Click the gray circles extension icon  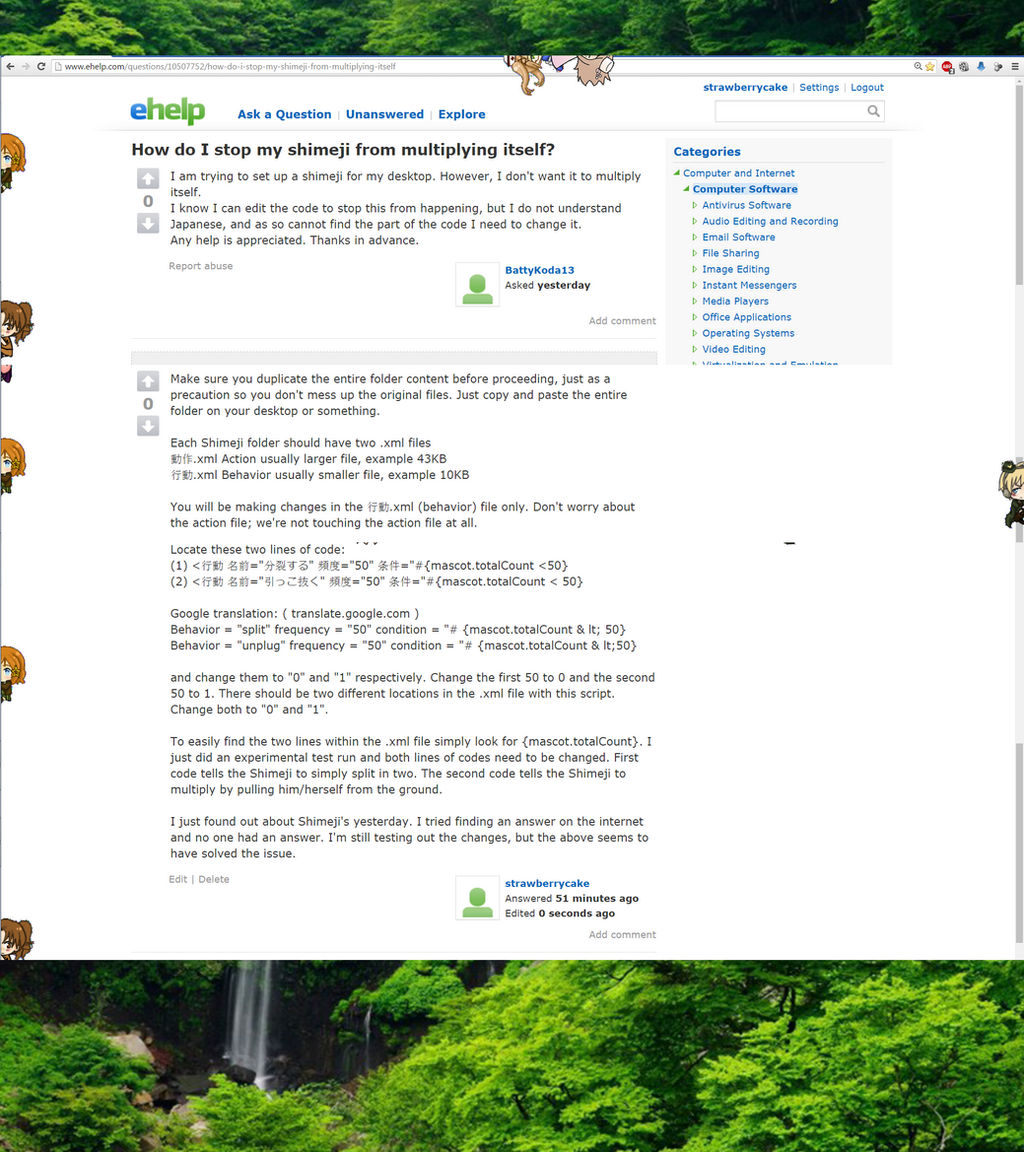click(998, 66)
